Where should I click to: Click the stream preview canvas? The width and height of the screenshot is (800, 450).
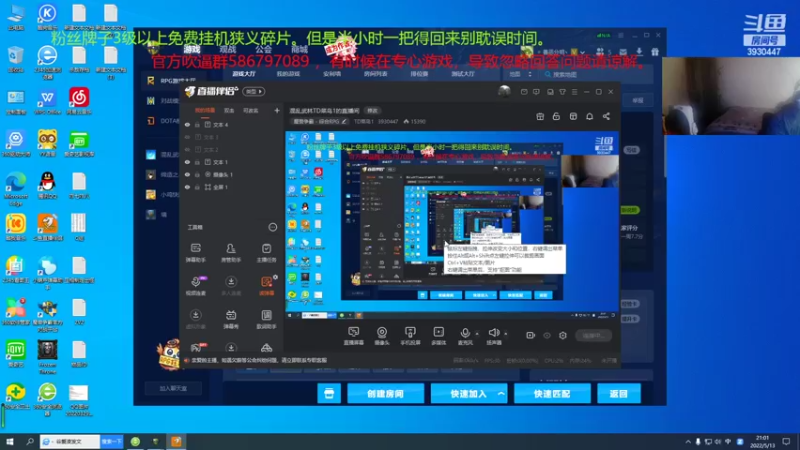tap(452, 225)
